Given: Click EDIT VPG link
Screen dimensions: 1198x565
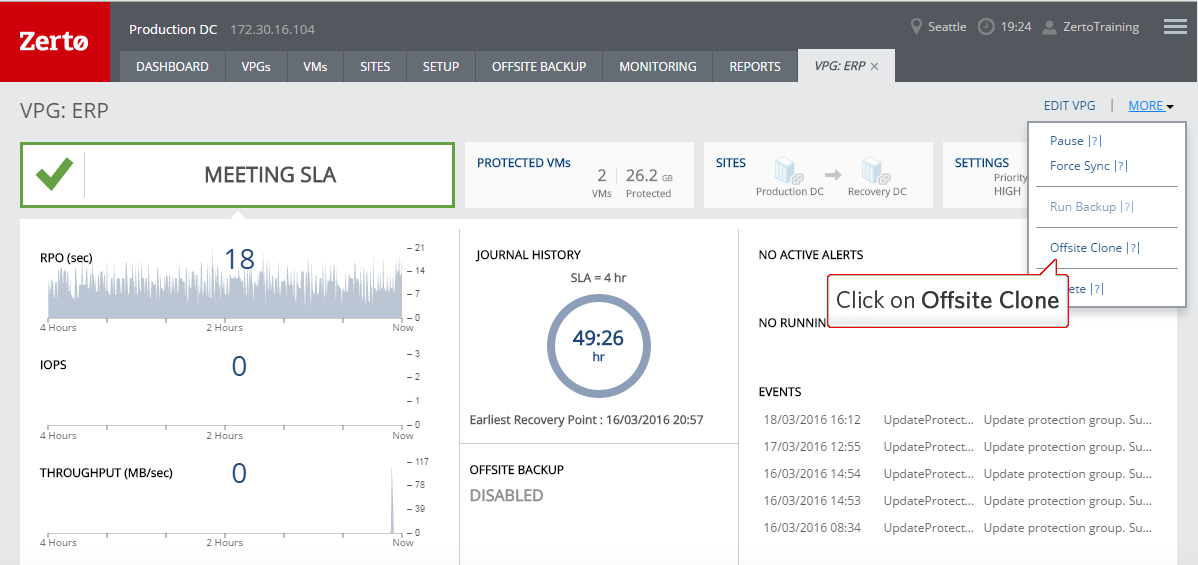Looking at the screenshot, I should (1070, 106).
